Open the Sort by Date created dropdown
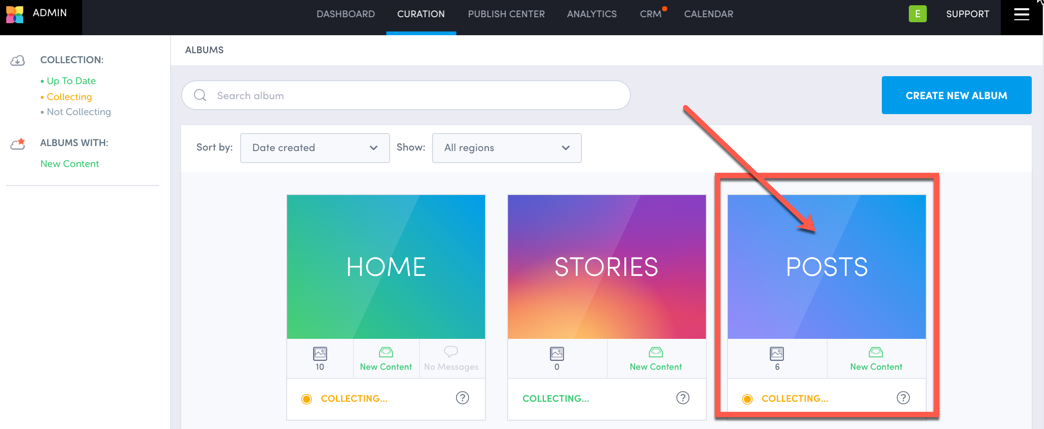Viewport: 1044px width, 429px height. (x=314, y=148)
